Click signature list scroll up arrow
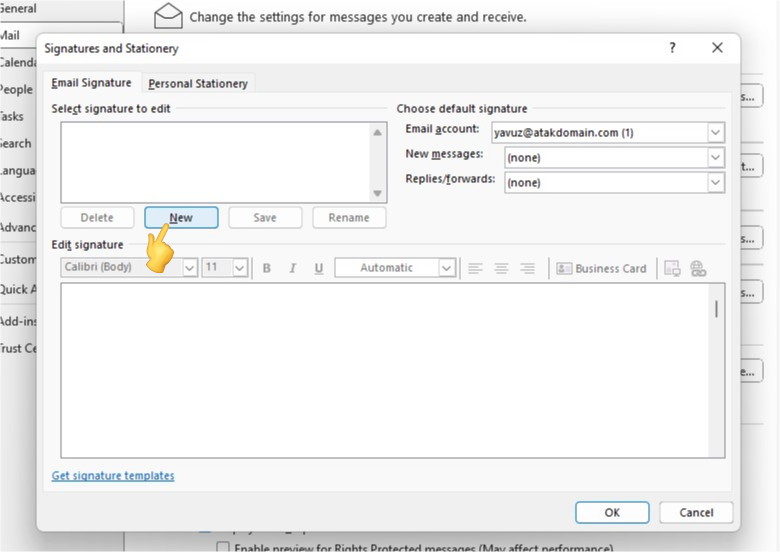Screen dimensions: 780x552 tap(378, 132)
